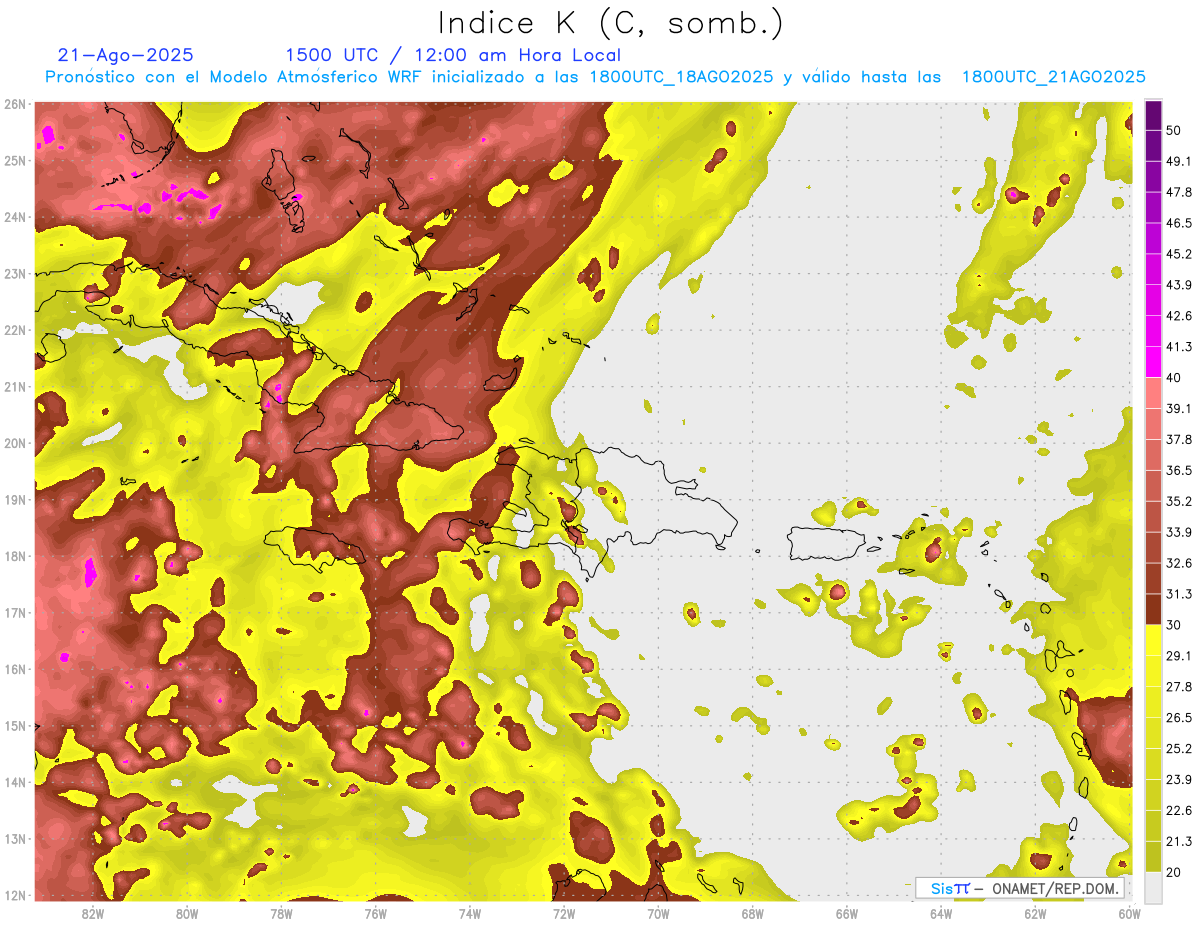Click the title "Indice K (C, somb.)"
Viewport: 1200px width, 927px height.
coord(611,23)
